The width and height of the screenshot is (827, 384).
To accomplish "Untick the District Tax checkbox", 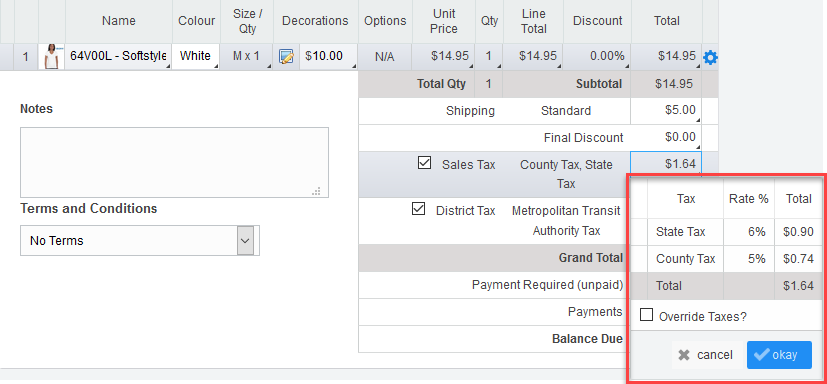I will pos(418,209).
